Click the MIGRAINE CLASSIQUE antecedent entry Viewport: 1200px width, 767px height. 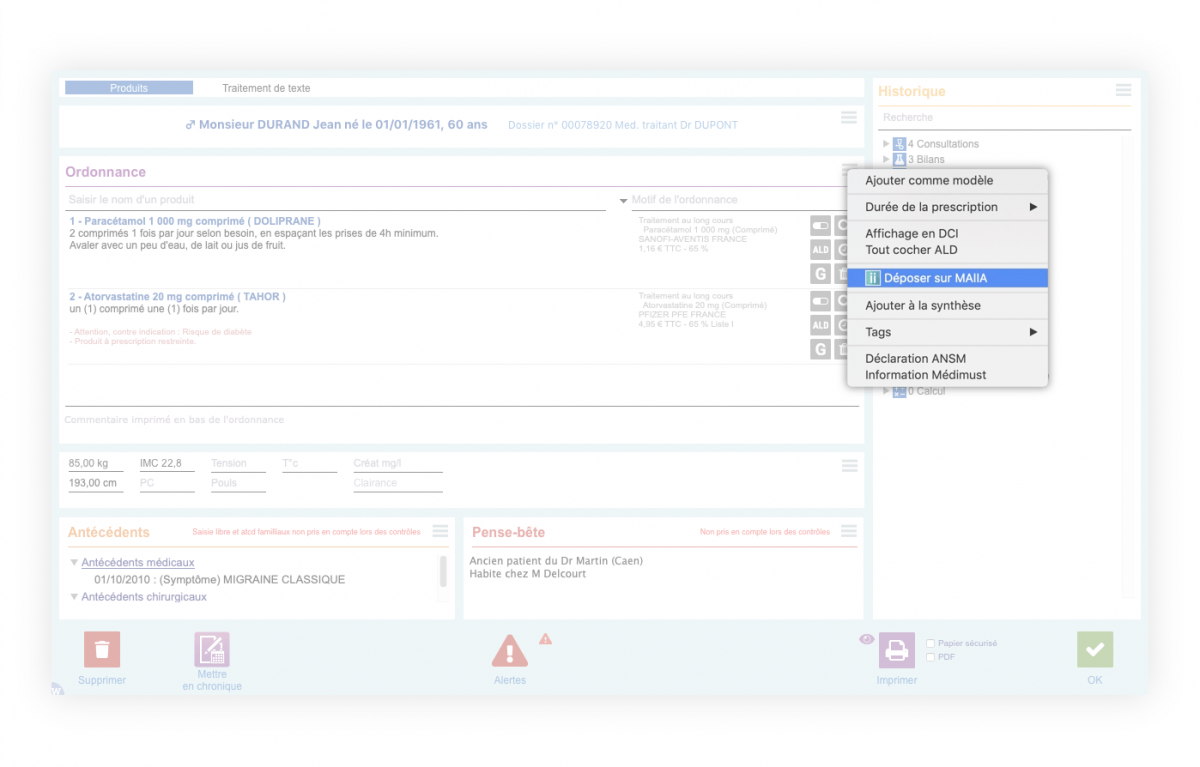tap(219, 580)
